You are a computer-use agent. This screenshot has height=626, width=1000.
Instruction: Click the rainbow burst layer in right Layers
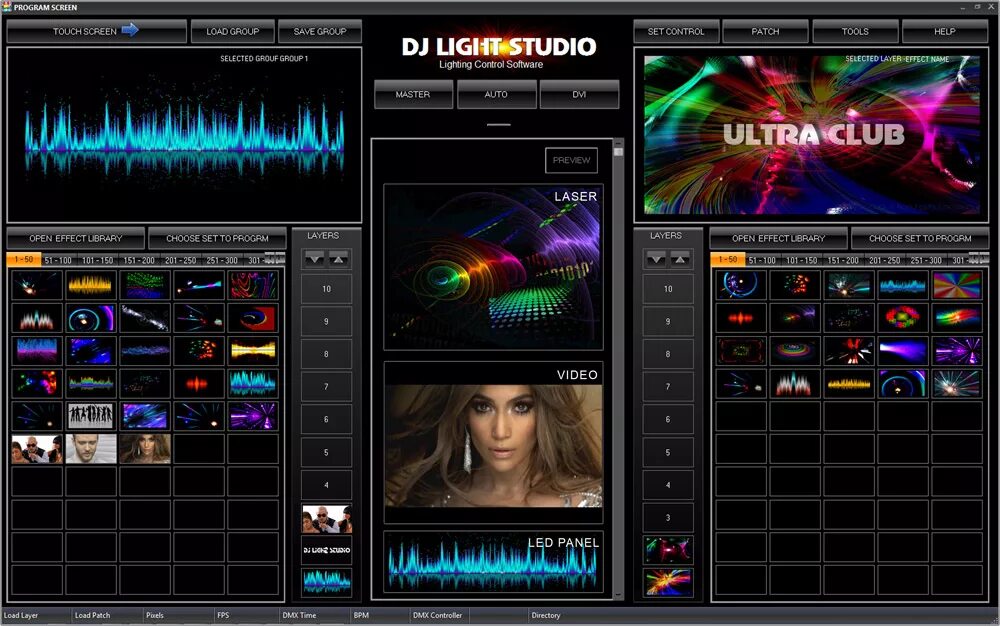click(668, 582)
